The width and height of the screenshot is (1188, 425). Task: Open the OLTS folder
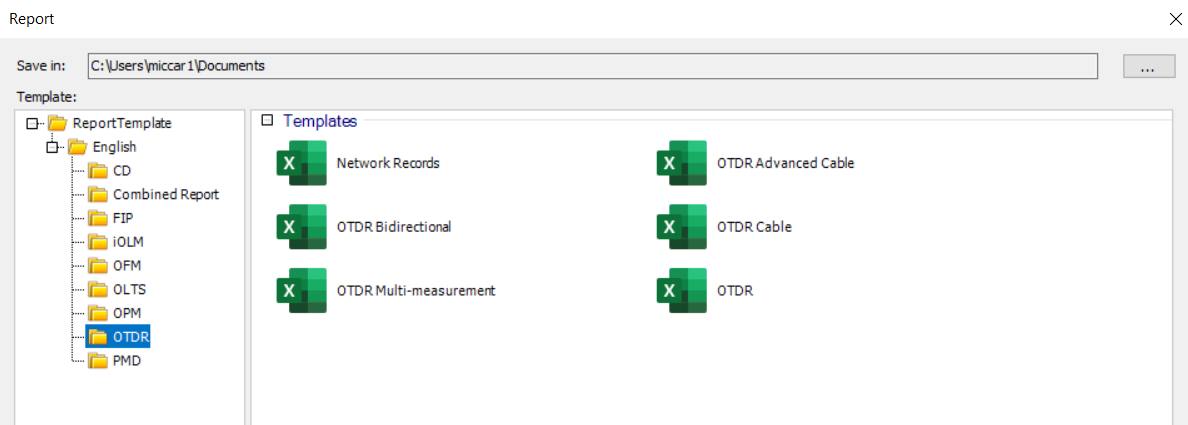point(129,289)
